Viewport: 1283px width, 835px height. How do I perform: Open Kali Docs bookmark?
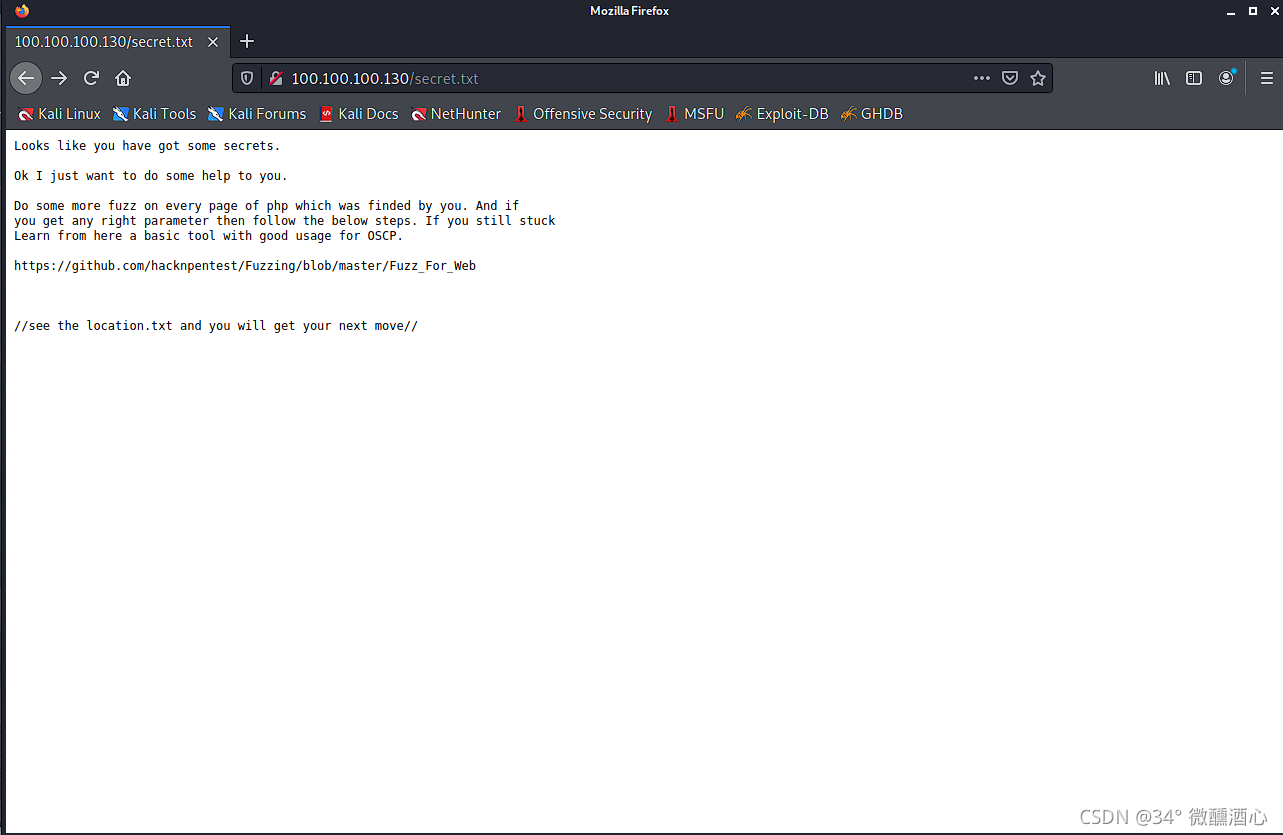click(358, 114)
